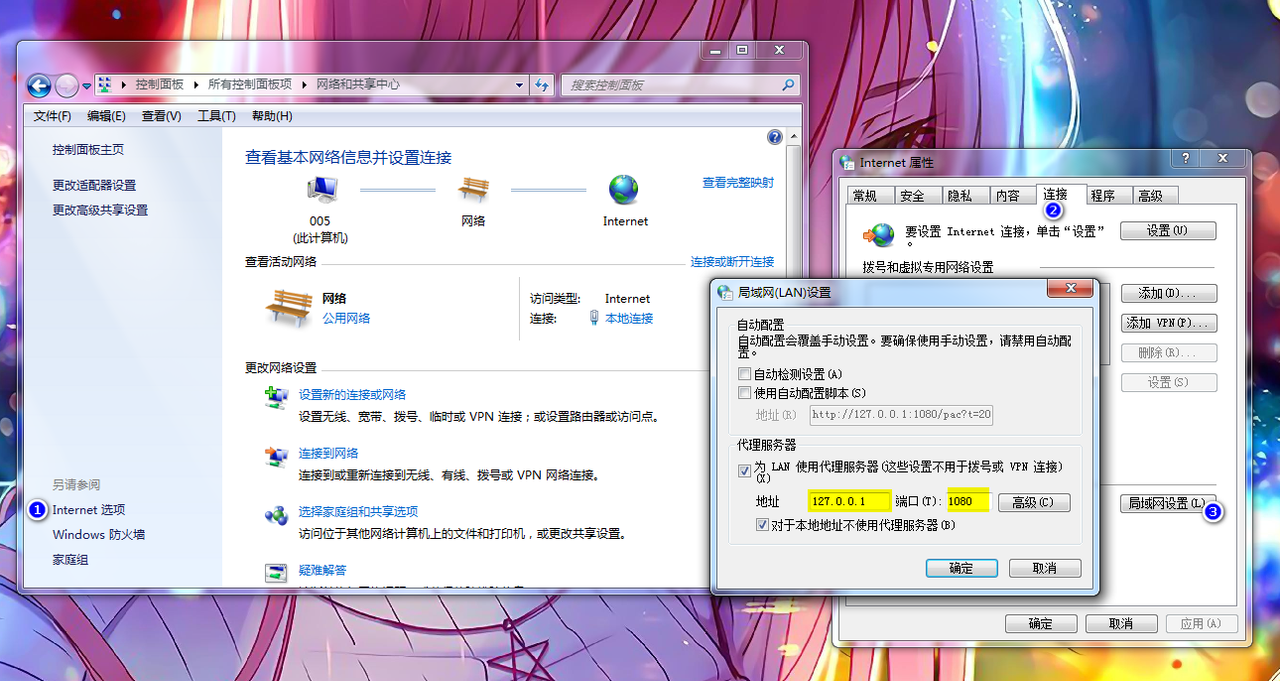This screenshot has height=681, width=1280.
Task: Click 取消 in LAN settings dialog
Action: coord(1045,568)
